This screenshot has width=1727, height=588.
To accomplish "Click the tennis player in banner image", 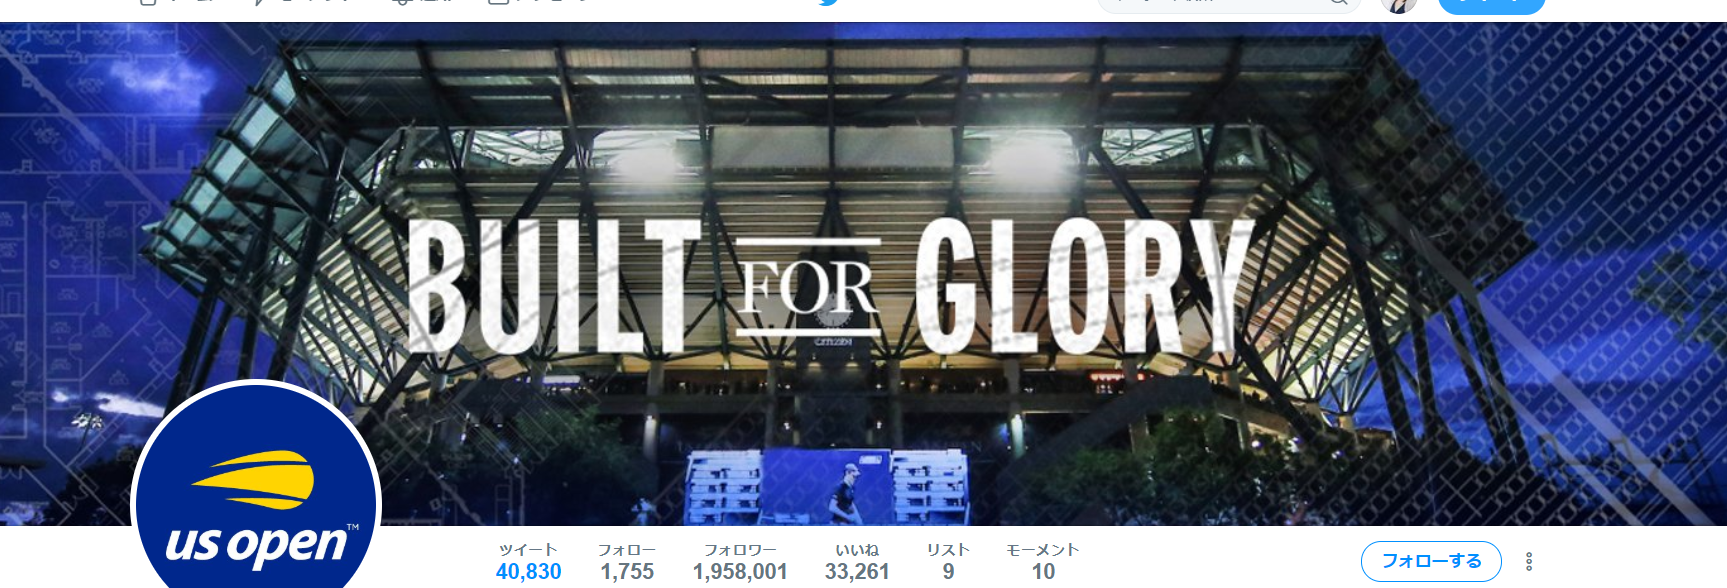I will (842, 492).
